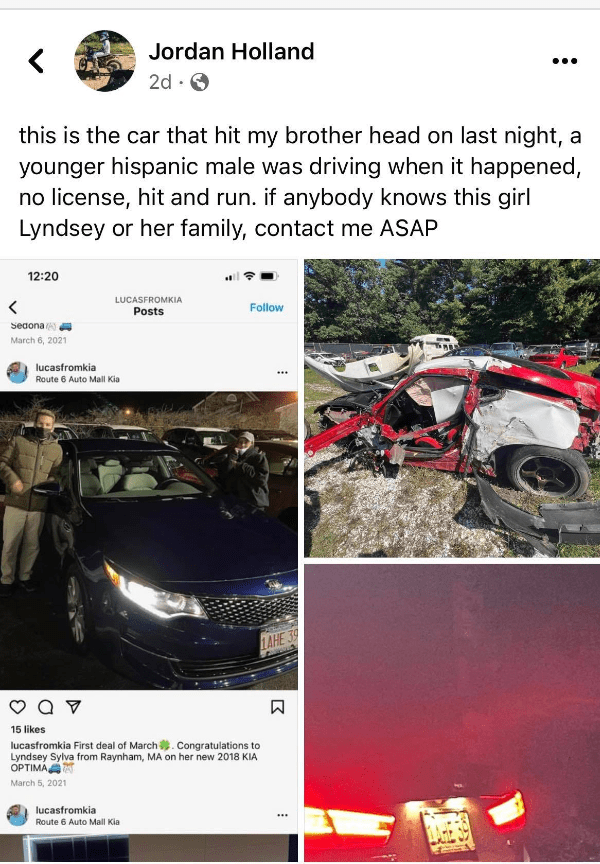This screenshot has height=864, width=600.
Task: Tap the back arrow beside profile picture
Action: tap(36, 61)
